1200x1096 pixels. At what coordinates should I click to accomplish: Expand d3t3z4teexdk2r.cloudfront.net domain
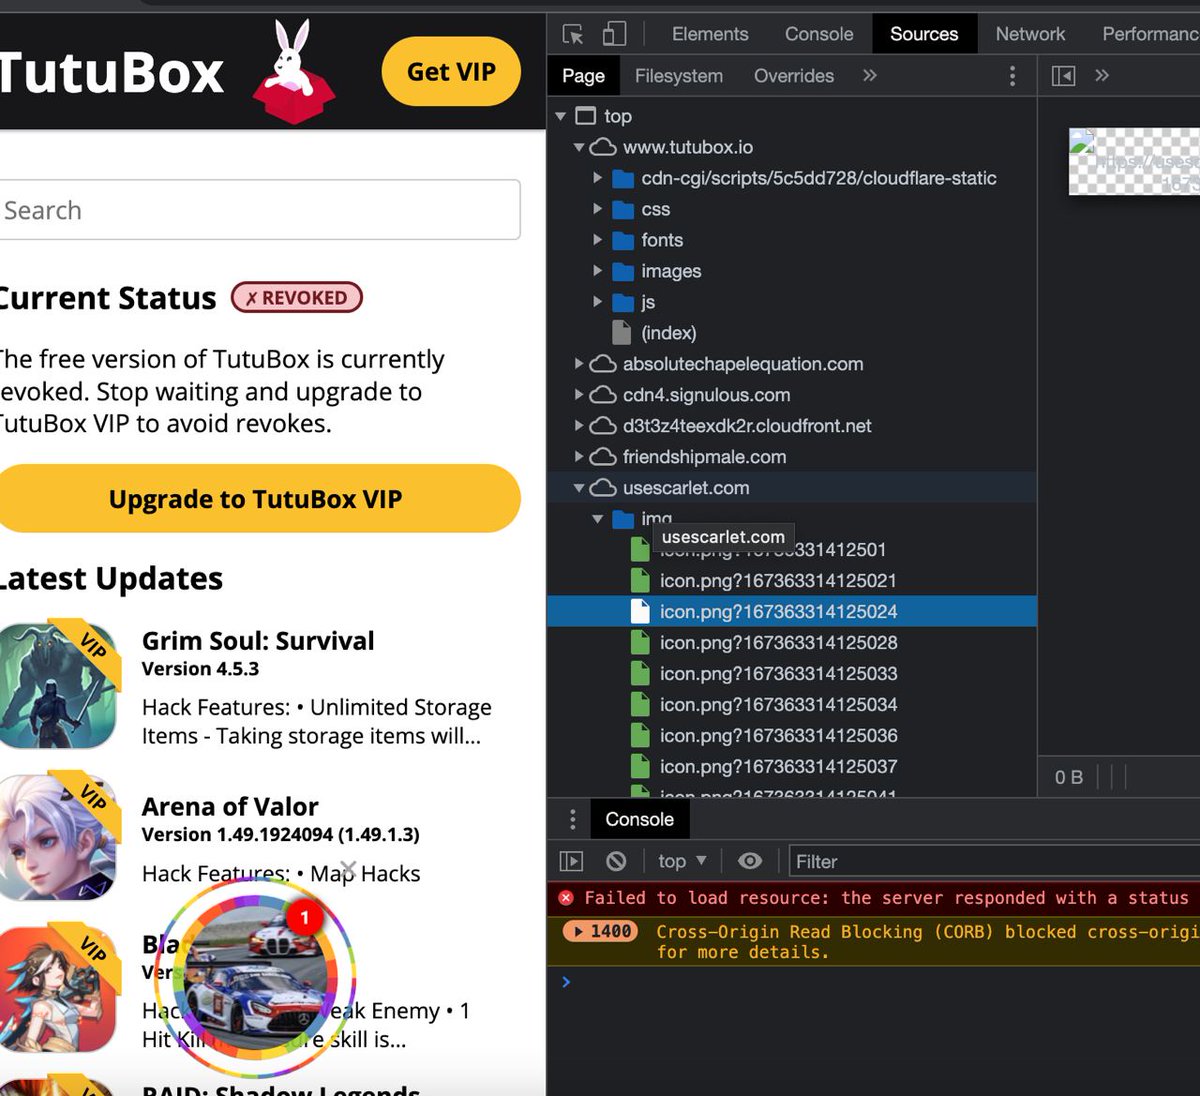[579, 426]
